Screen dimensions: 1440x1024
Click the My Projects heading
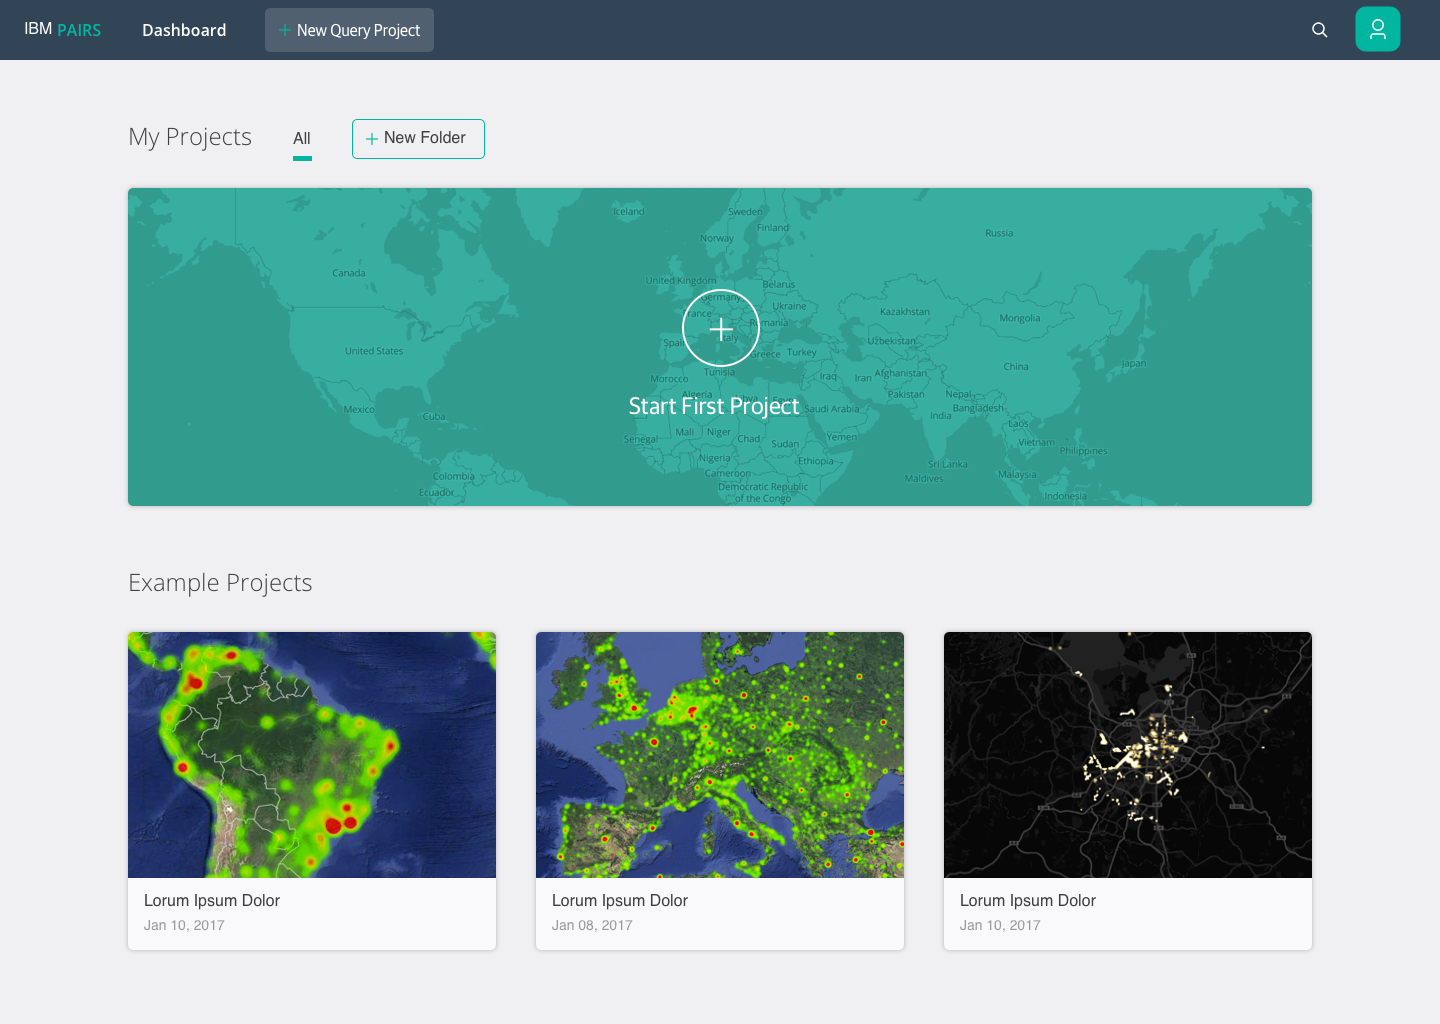pos(189,137)
